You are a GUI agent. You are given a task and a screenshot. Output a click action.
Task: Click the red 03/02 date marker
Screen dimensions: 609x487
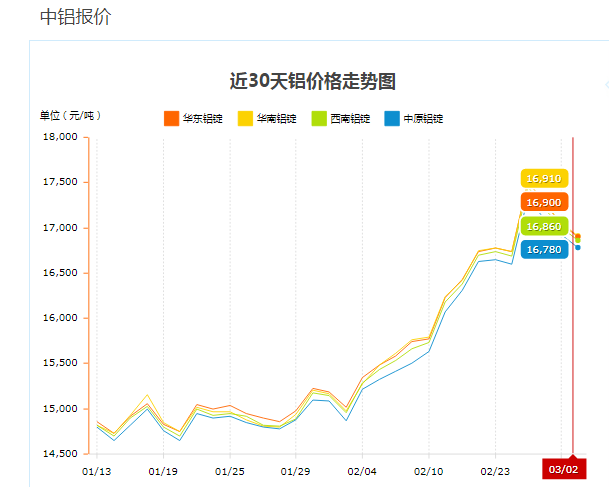[x=563, y=469]
